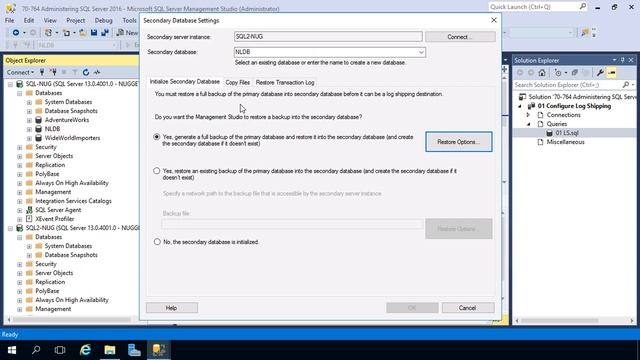Click the Navigate Backward toolbar icon
640x360 pixels.
pos(16,33)
